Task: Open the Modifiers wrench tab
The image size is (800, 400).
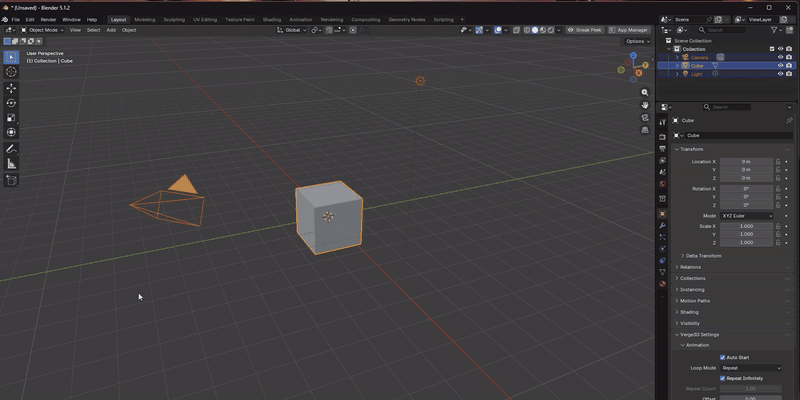Action: 662,226
